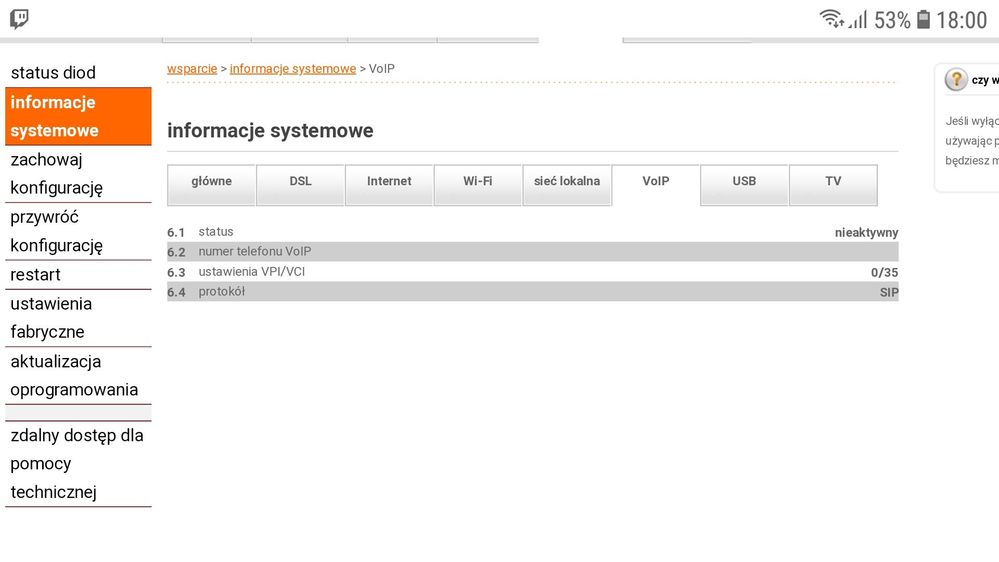Open ustawienia fabryczne sidebar item
The width and height of the screenshot is (999, 562).
pos(78,318)
